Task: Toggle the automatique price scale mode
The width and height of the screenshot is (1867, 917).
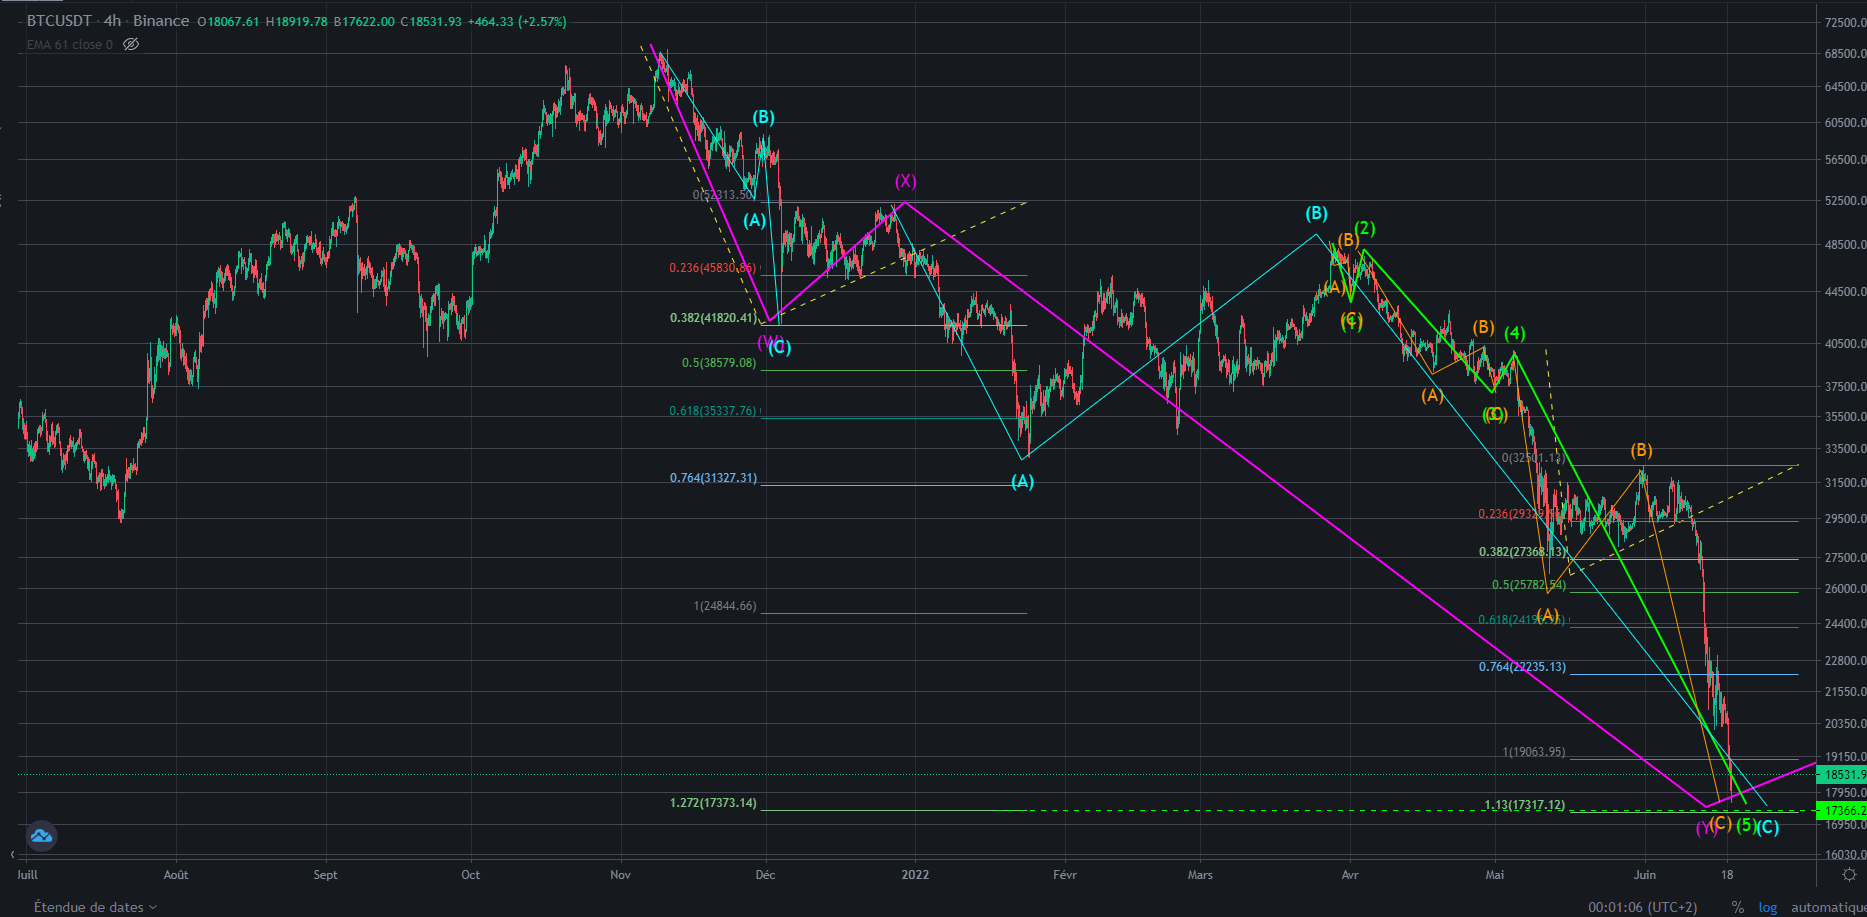Action: [1828, 907]
